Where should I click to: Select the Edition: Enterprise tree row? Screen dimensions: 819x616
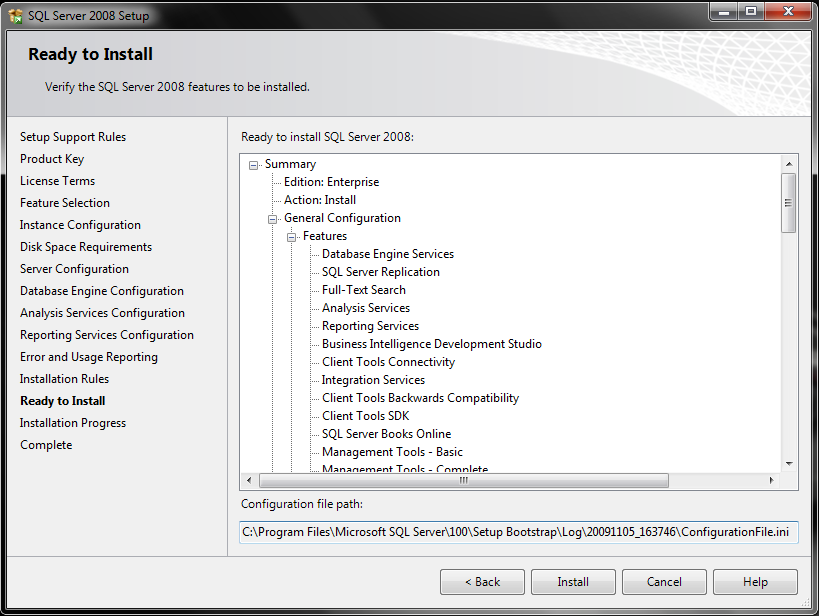[x=332, y=182]
